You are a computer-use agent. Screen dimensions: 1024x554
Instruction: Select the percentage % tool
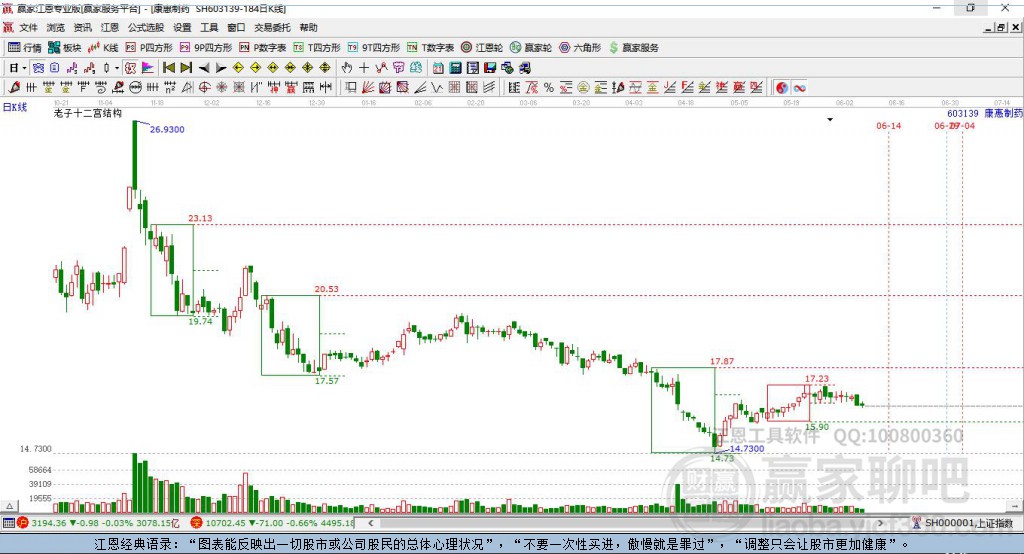point(549,88)
